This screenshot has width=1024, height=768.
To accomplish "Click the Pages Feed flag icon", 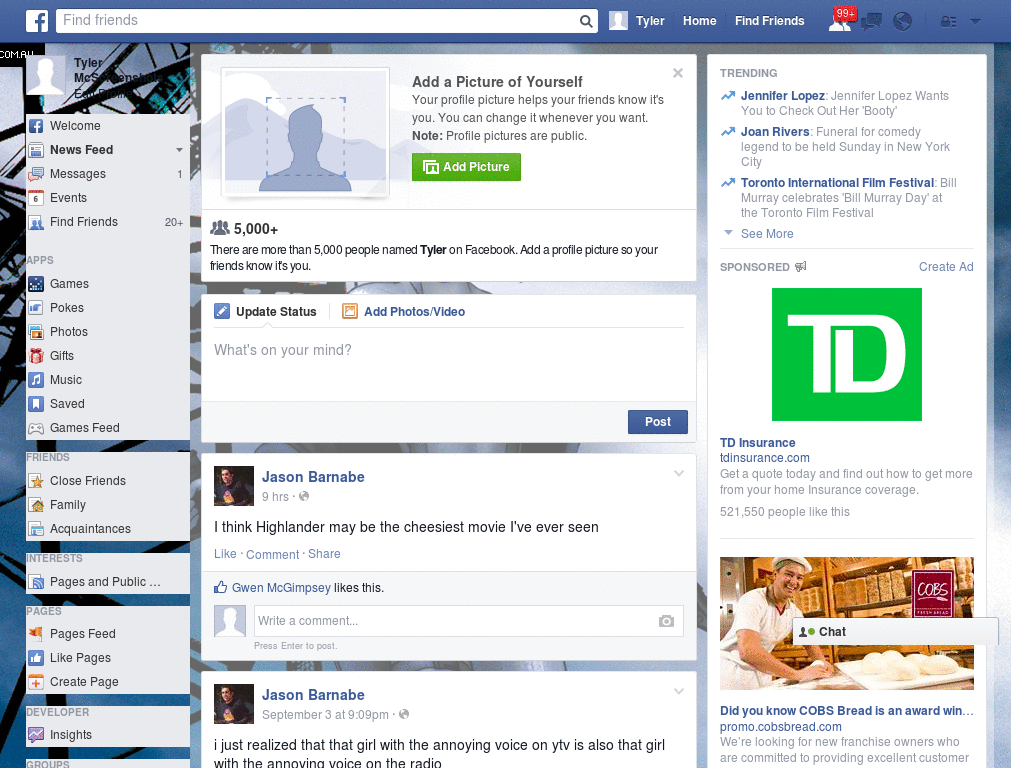I will pyautogui.click(x=37, y=633).
